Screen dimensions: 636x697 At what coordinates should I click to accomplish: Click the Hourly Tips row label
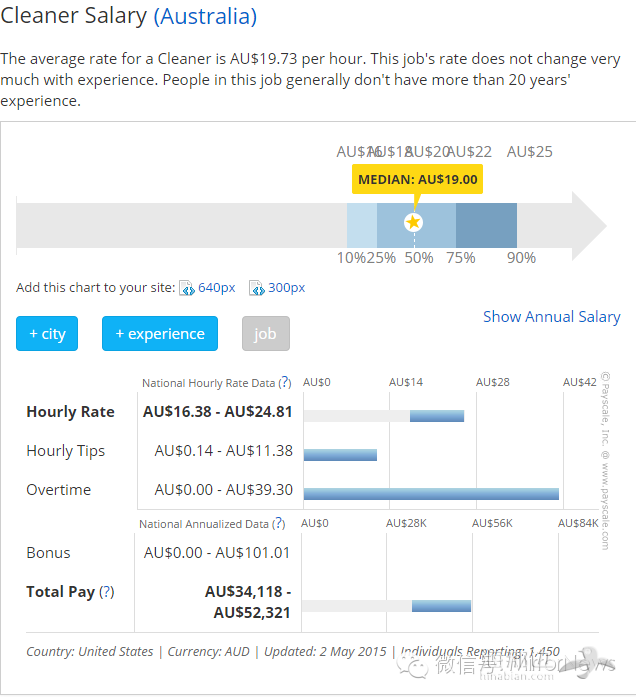click(x=66, y=451)
